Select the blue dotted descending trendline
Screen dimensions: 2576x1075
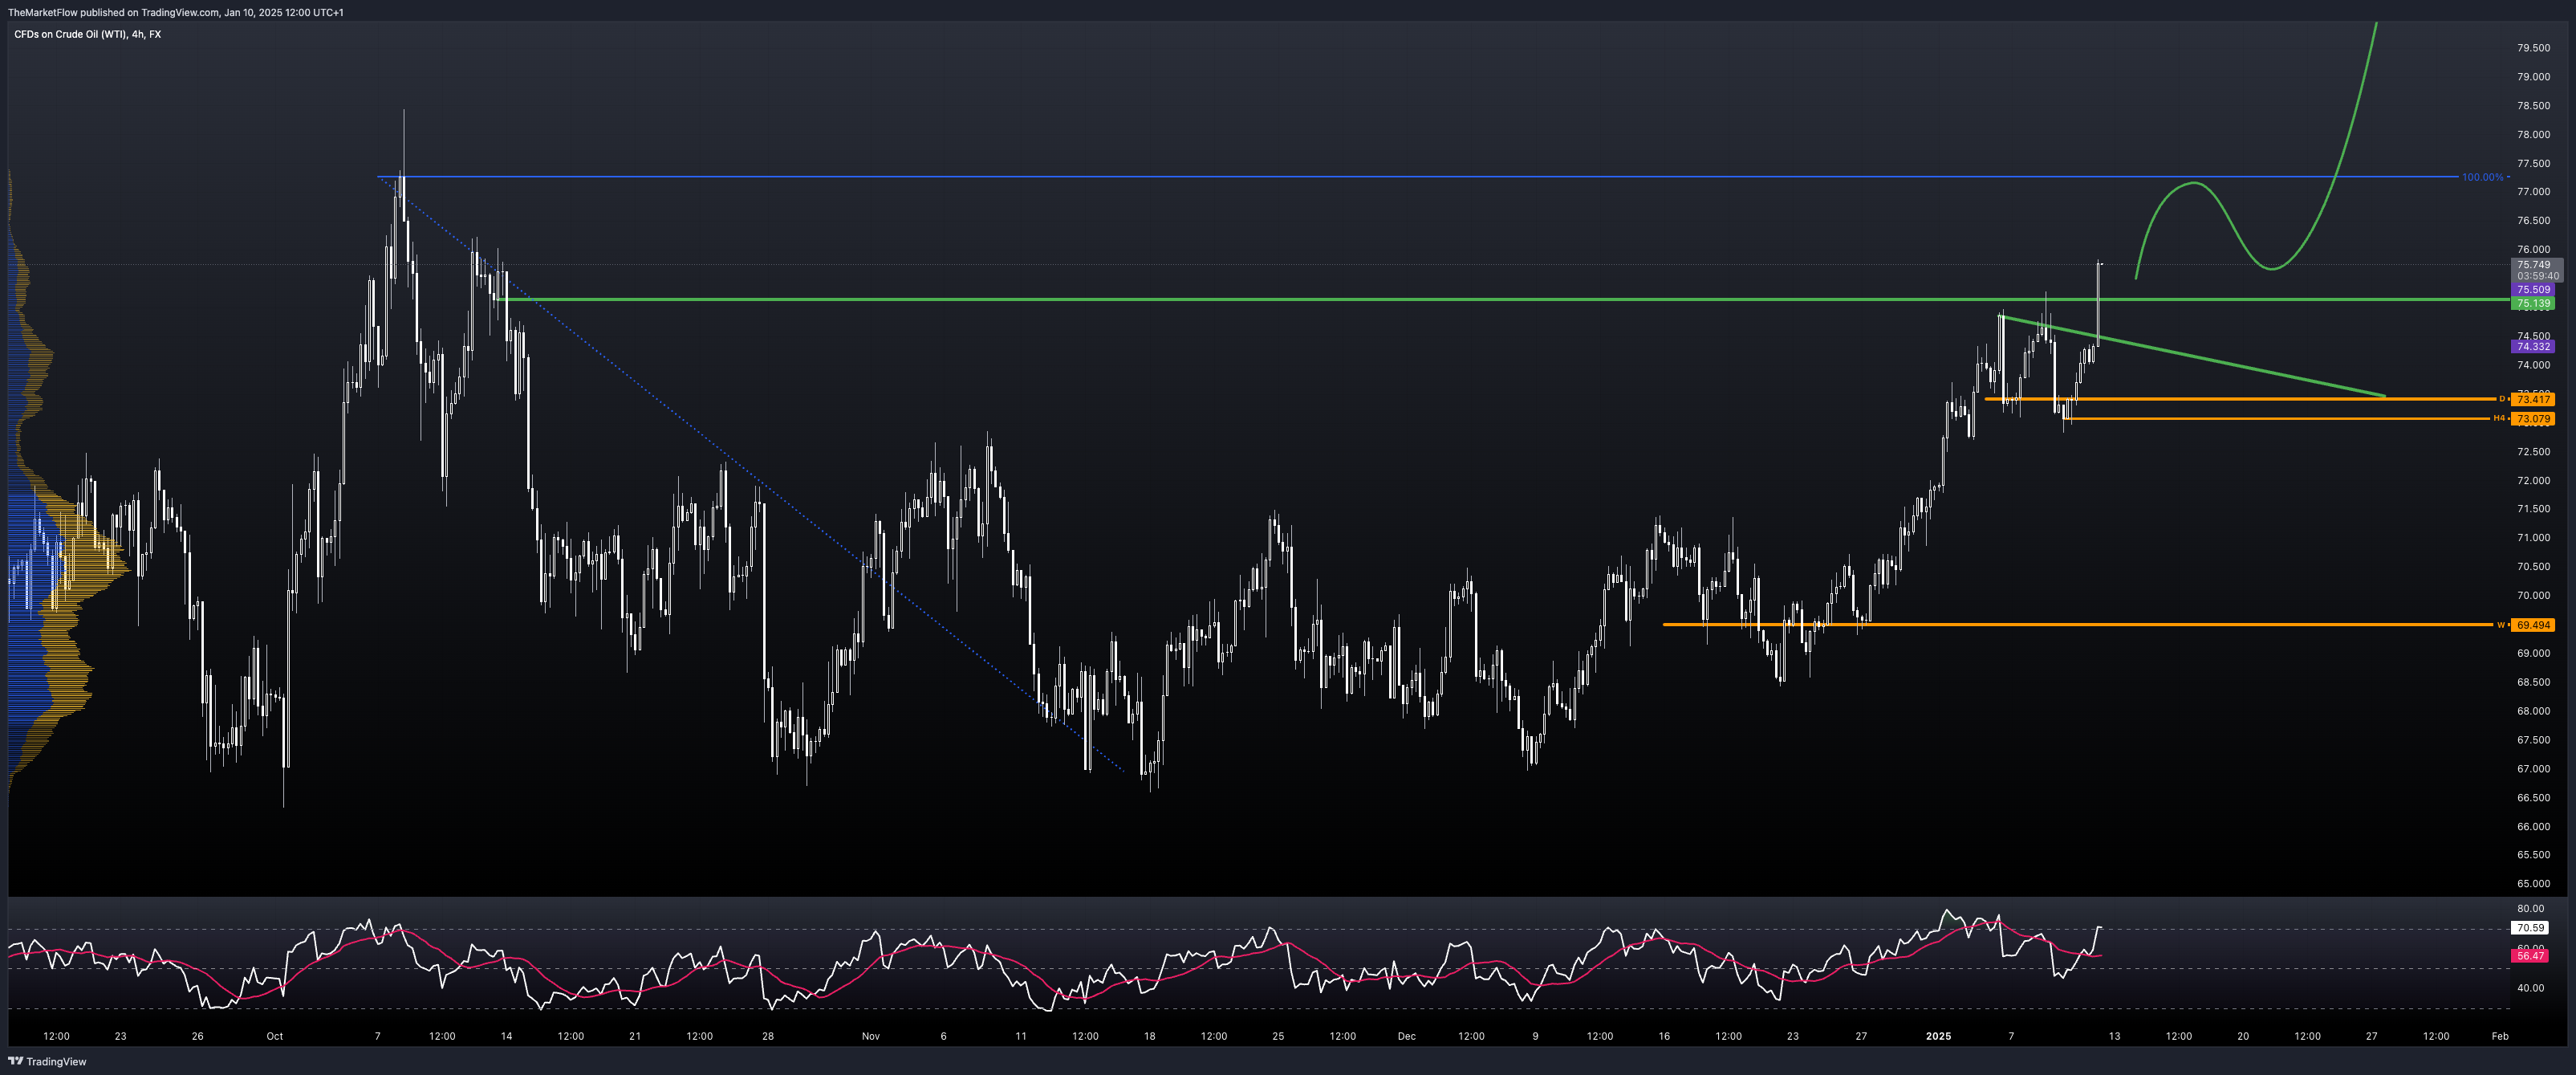click(x=750, y=475)
